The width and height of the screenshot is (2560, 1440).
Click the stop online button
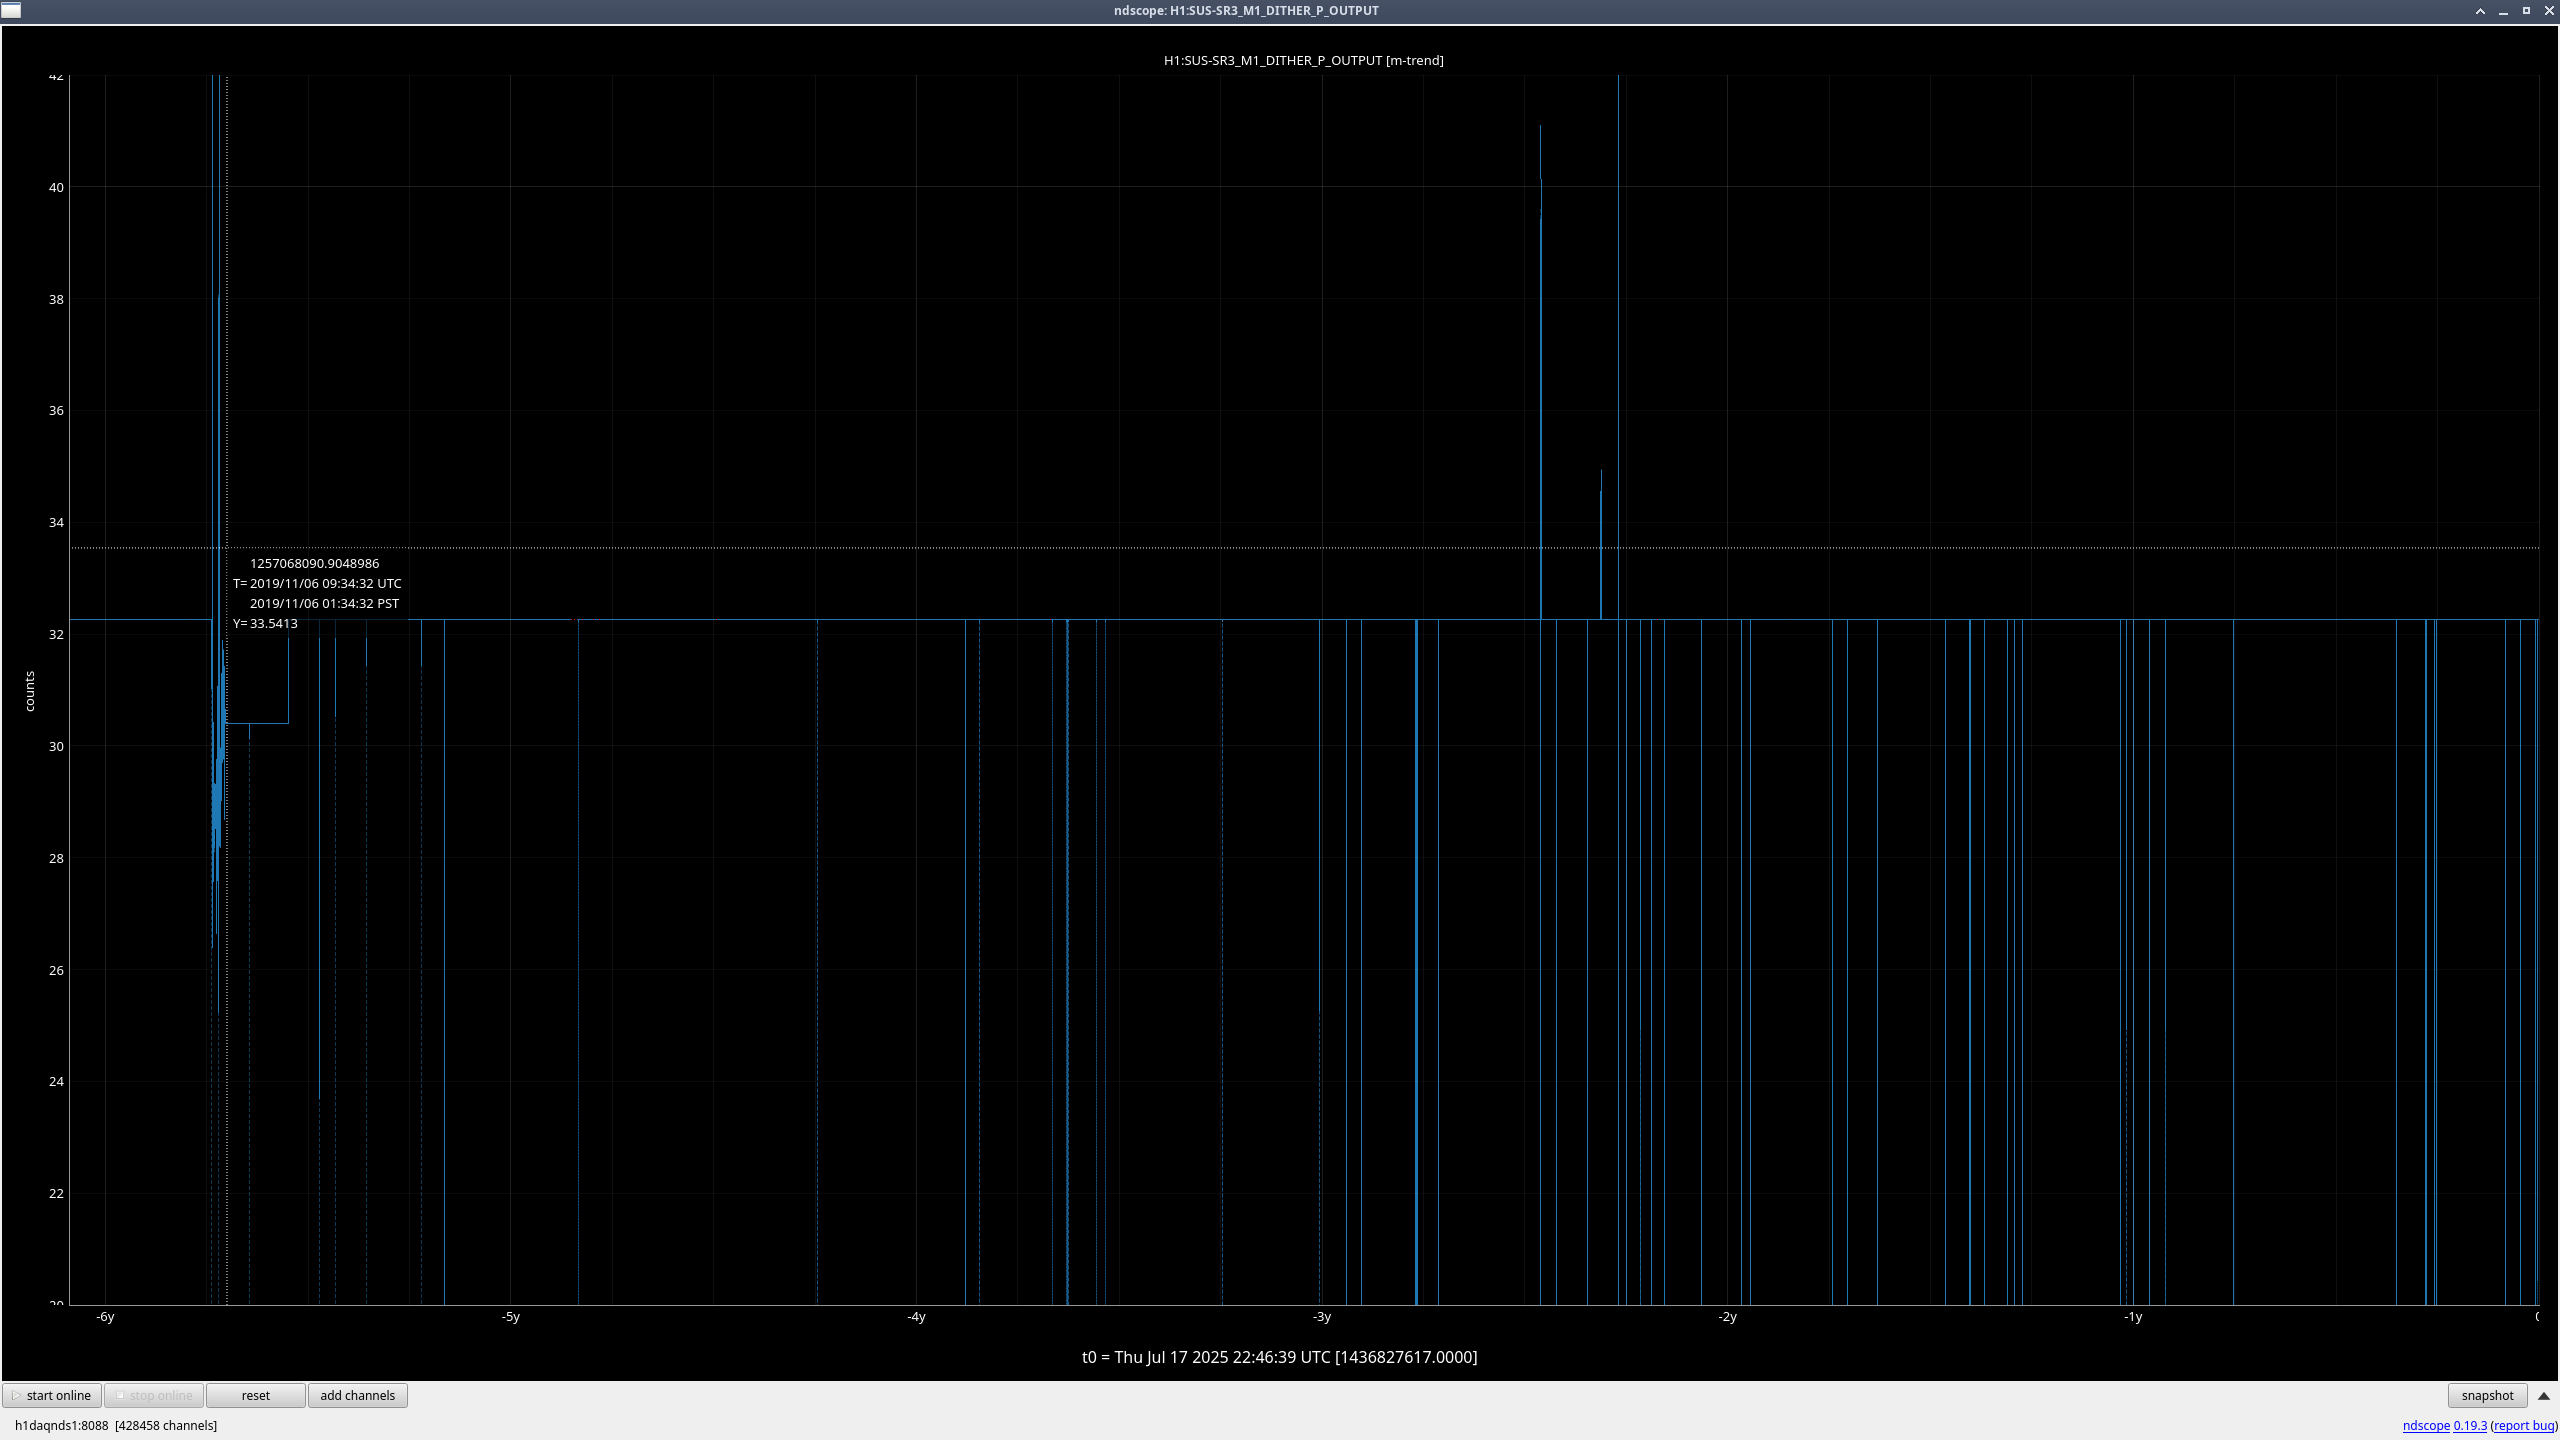[x=154, y=1395]
